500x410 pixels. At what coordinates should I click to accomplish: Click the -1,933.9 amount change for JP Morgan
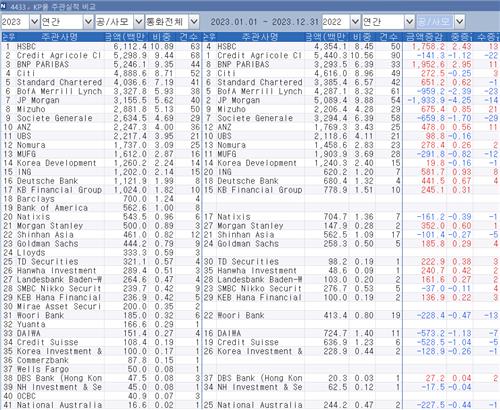tap(426, 100)
